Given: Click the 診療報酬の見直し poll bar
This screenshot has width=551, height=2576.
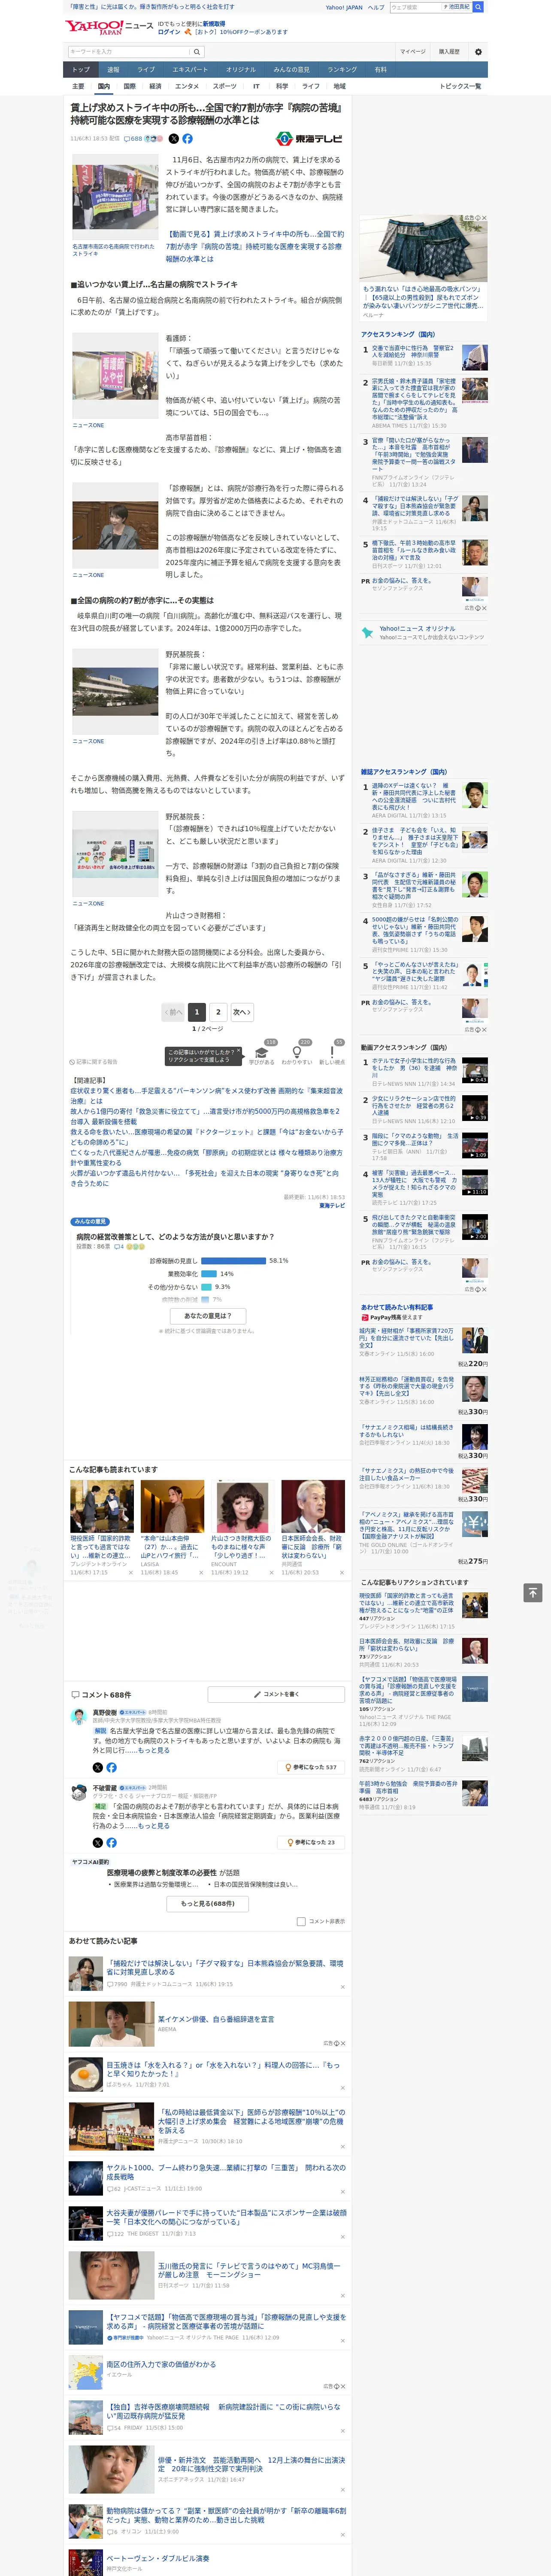Looking at the screenshot, I should (233, 1261).
